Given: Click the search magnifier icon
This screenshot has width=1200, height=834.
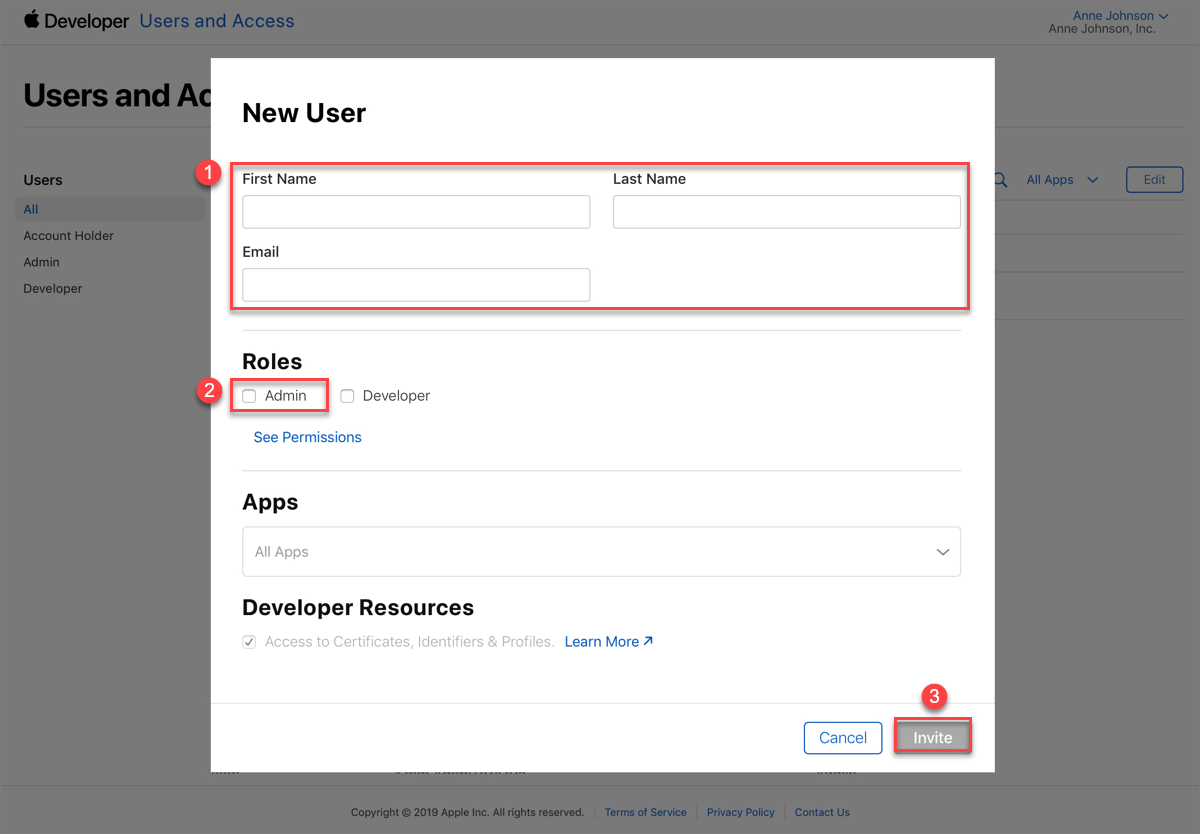Looking at the screenshot, I should point(999,180).
